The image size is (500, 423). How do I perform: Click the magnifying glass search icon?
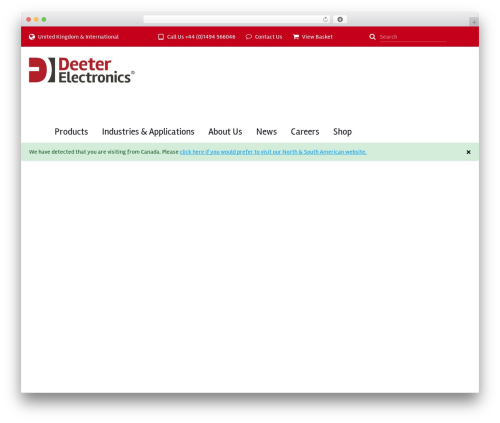[372, 37]
